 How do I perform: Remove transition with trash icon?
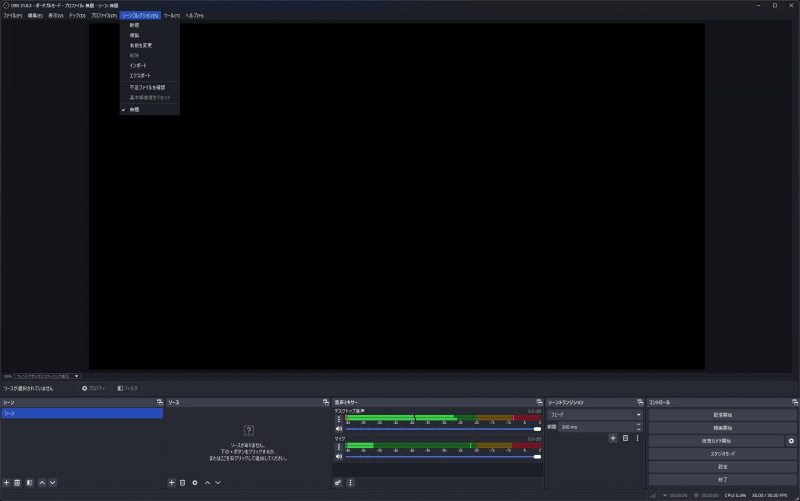[626, 438]
